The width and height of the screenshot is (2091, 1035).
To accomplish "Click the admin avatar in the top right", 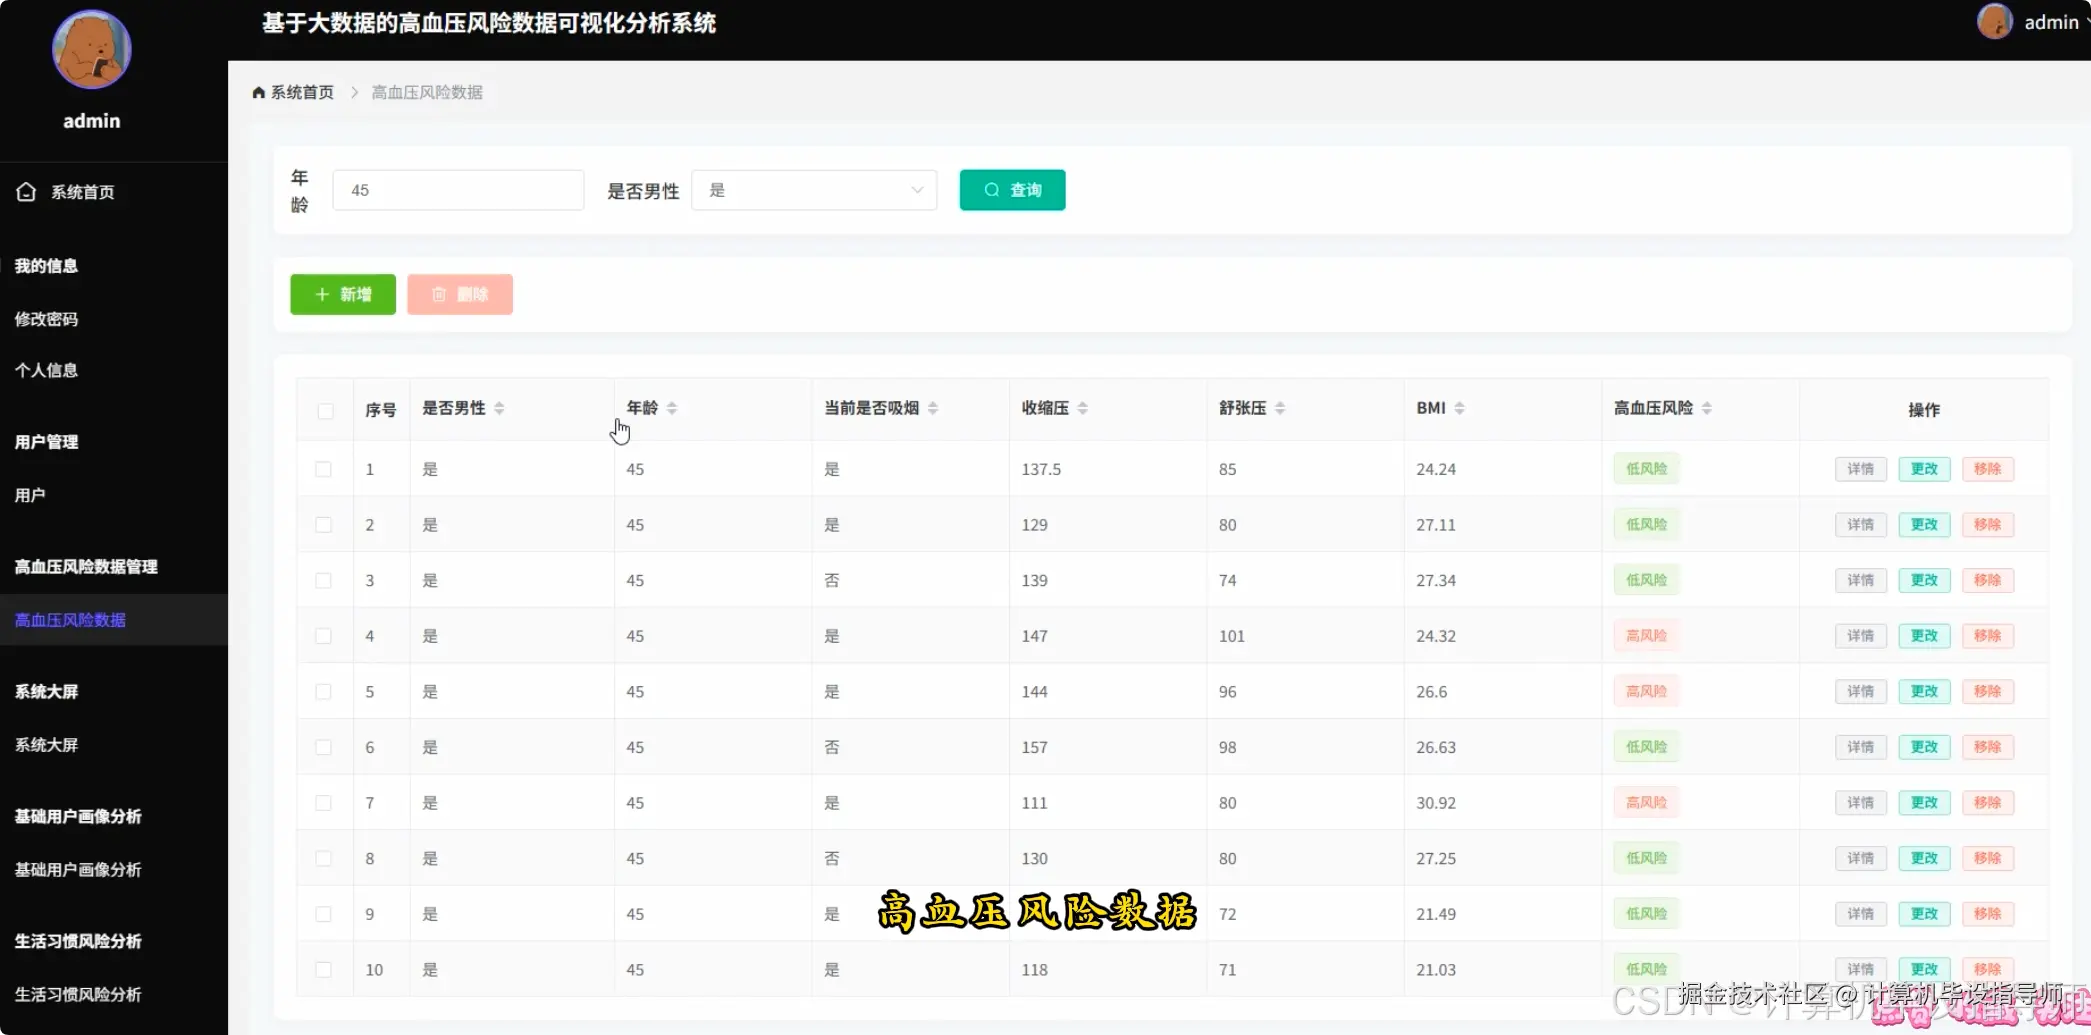I will (1994, 21).
